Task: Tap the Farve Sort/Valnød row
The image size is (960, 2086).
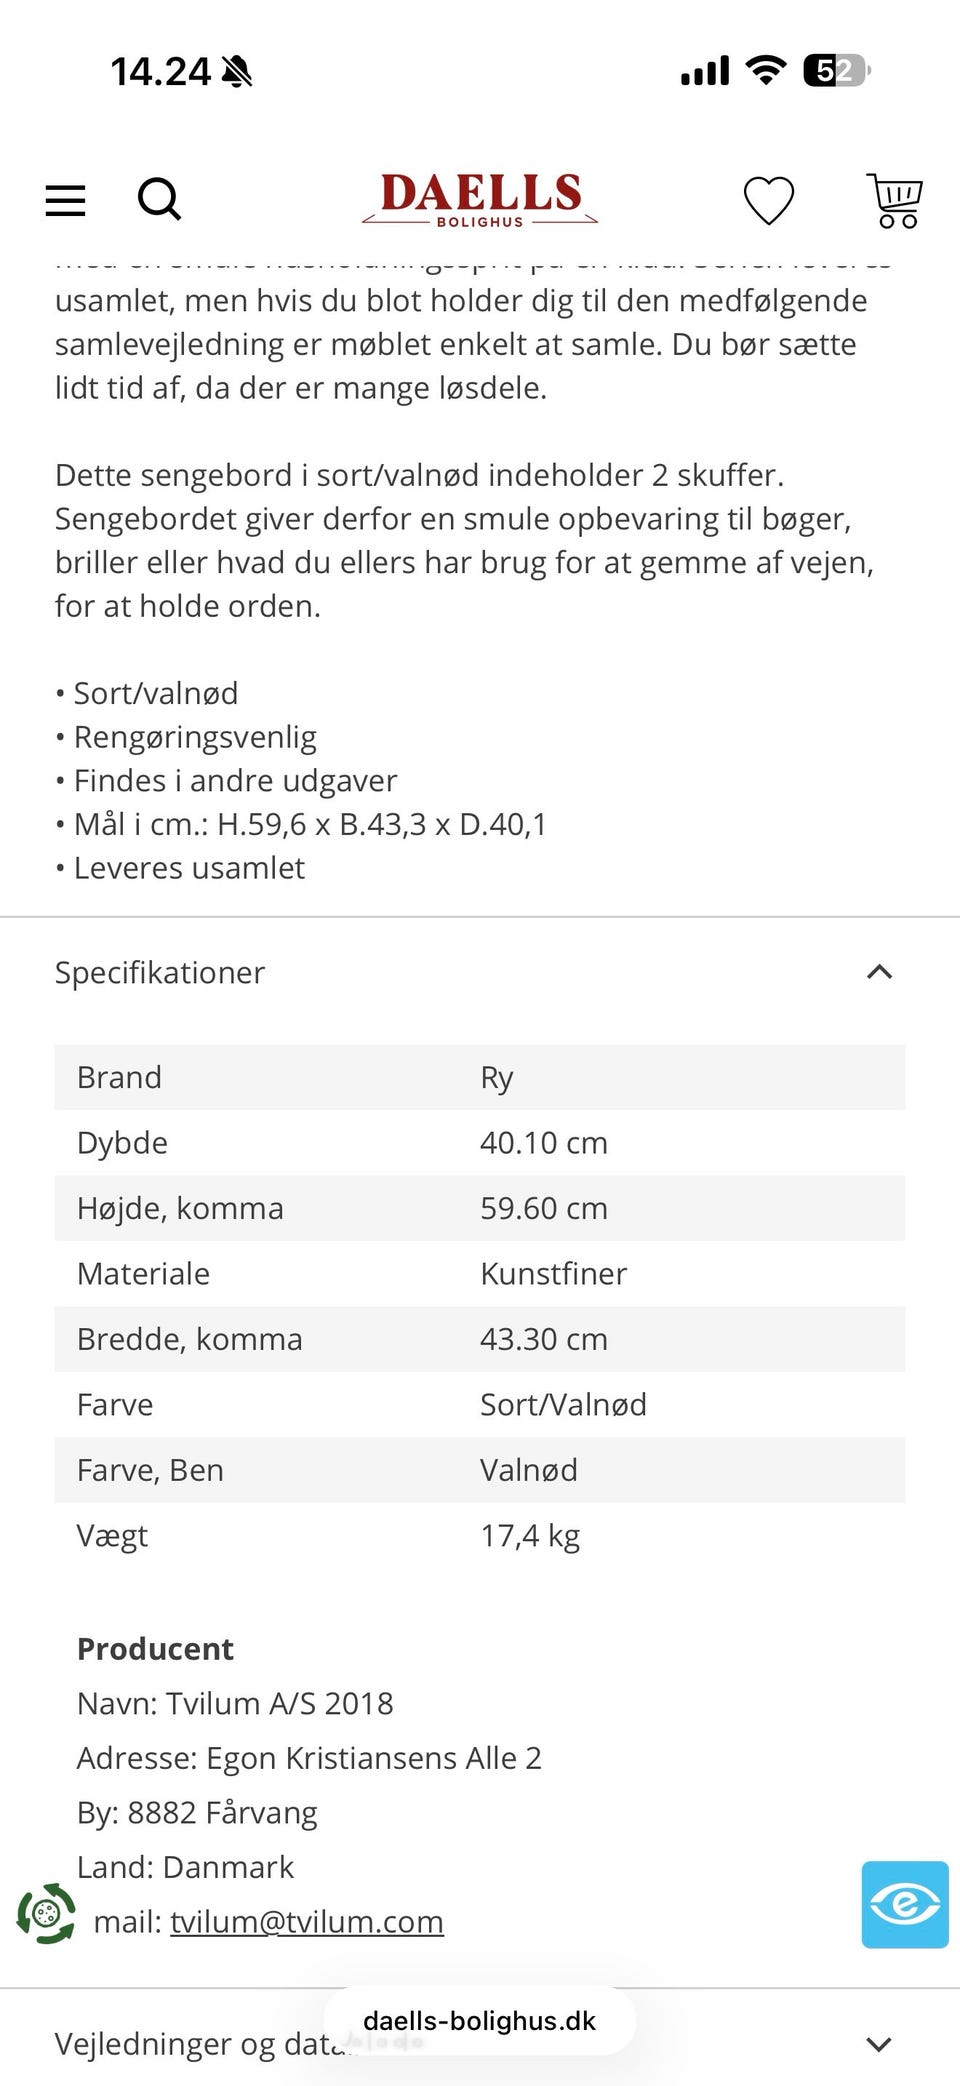Action: [x=480, y=1404]
